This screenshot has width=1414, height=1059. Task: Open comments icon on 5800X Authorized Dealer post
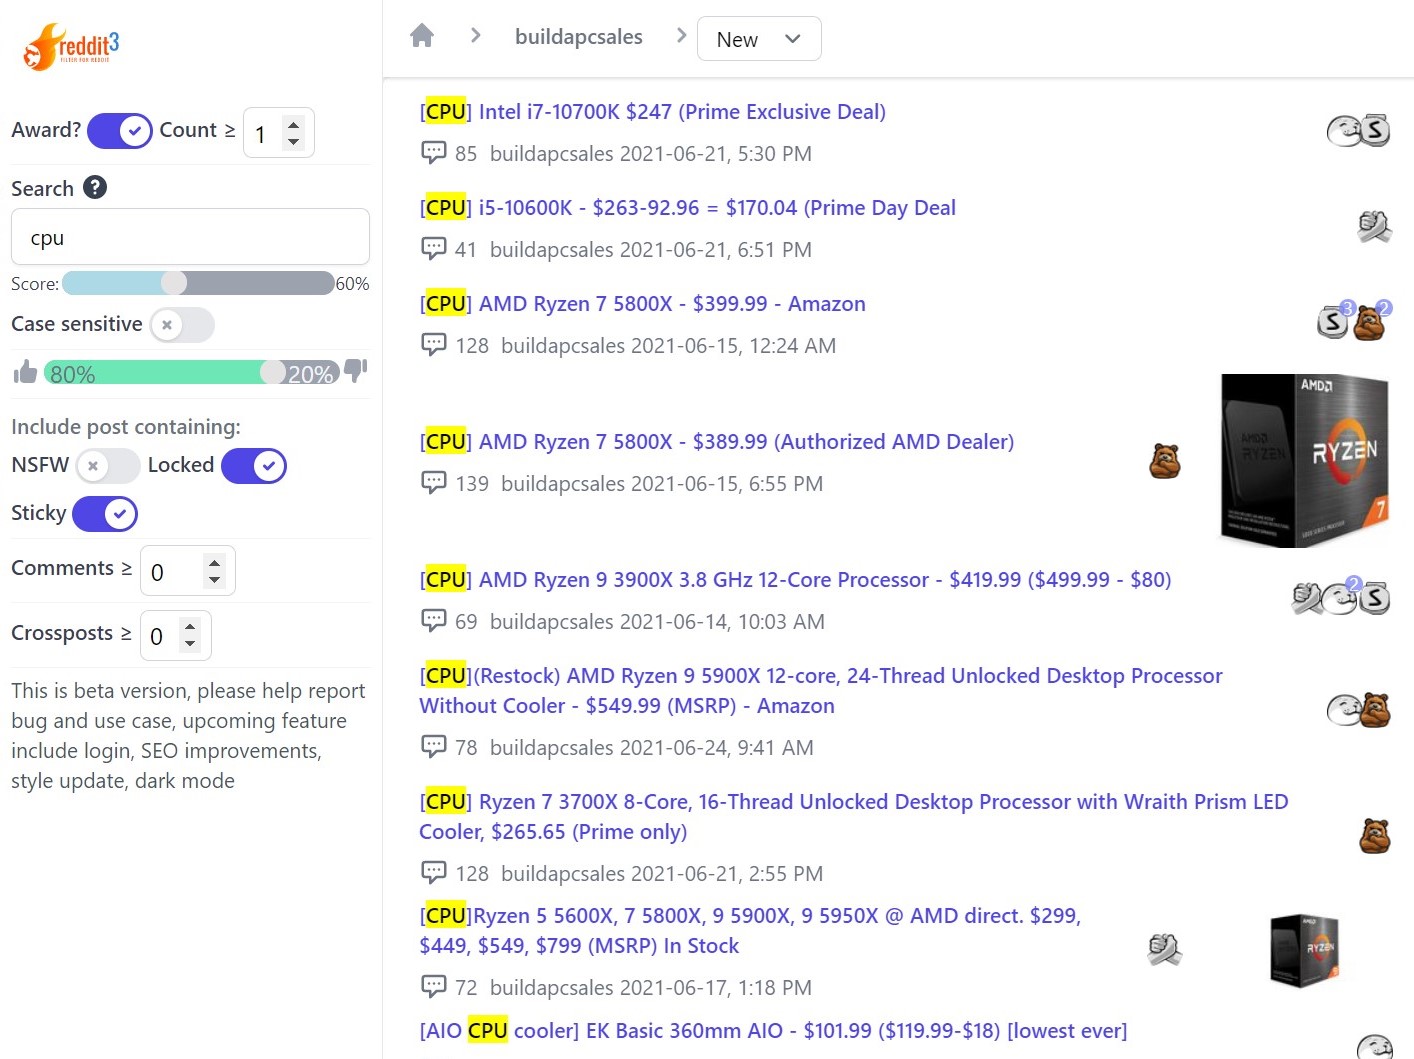click(x=434, y=483)
